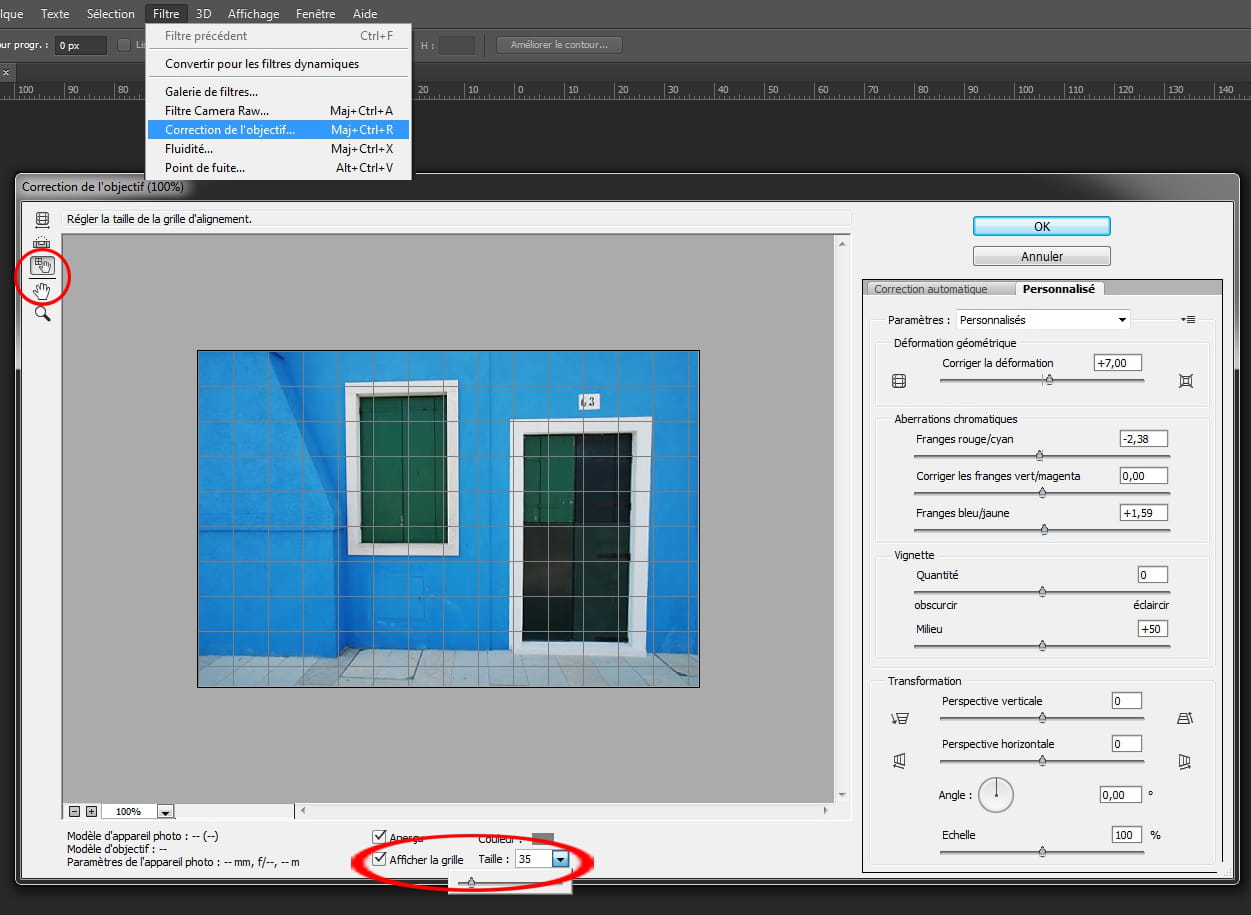Uncheck the Aperçu checkbox
Viewport: 1251px width, 915px height.
coord(379,837)
